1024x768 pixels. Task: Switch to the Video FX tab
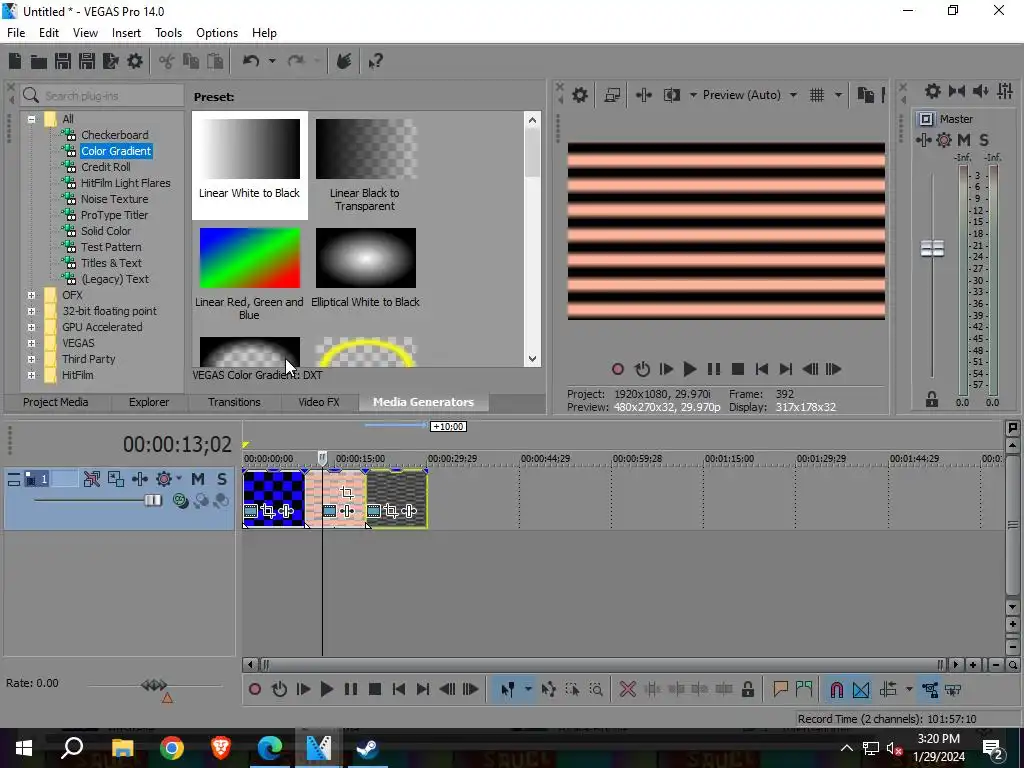point(319,402)
